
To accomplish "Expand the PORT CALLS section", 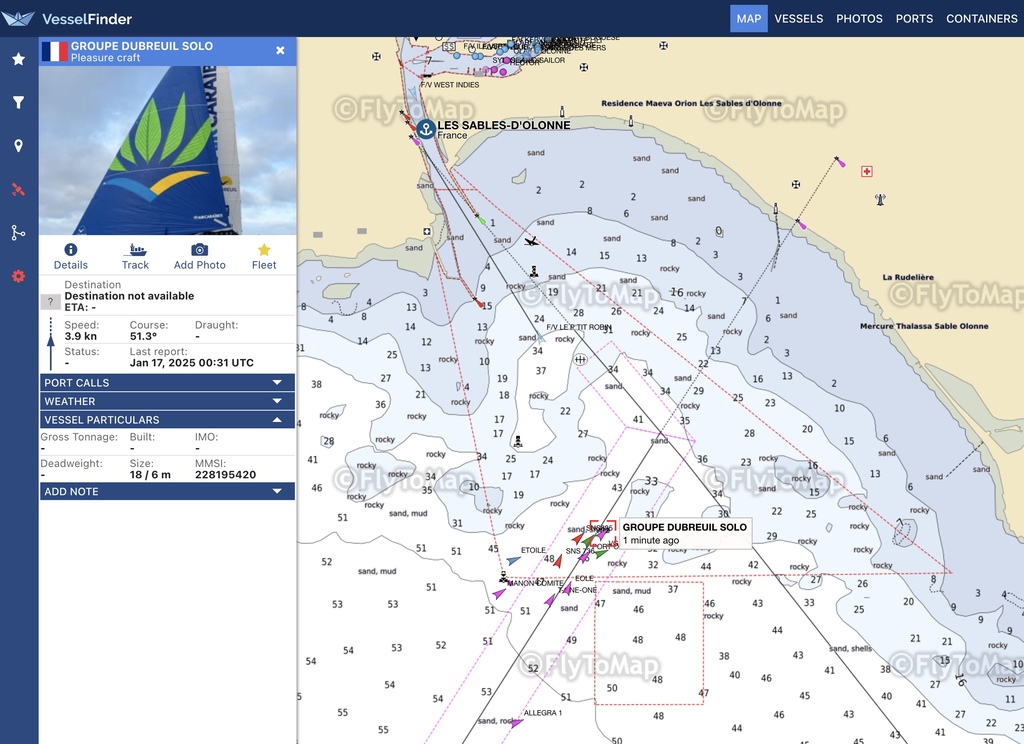I will tap(167, 383).
